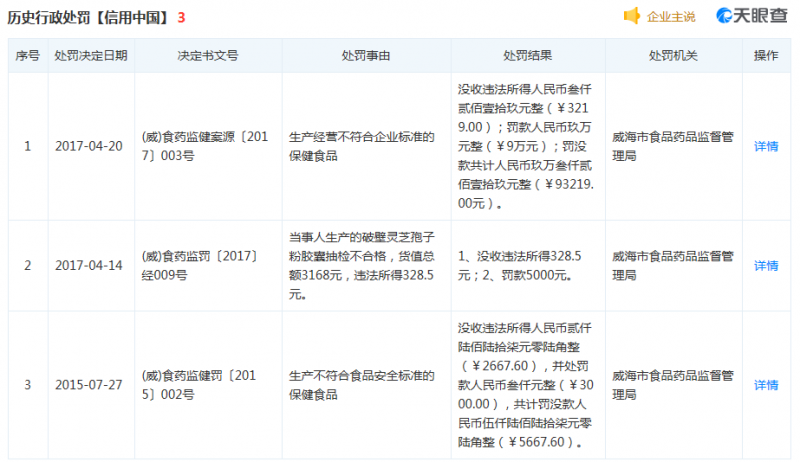Click the 处罚机关 column header
Image resolution: width=800 pixels, height=462 pixels.
(x=673, y=56)
